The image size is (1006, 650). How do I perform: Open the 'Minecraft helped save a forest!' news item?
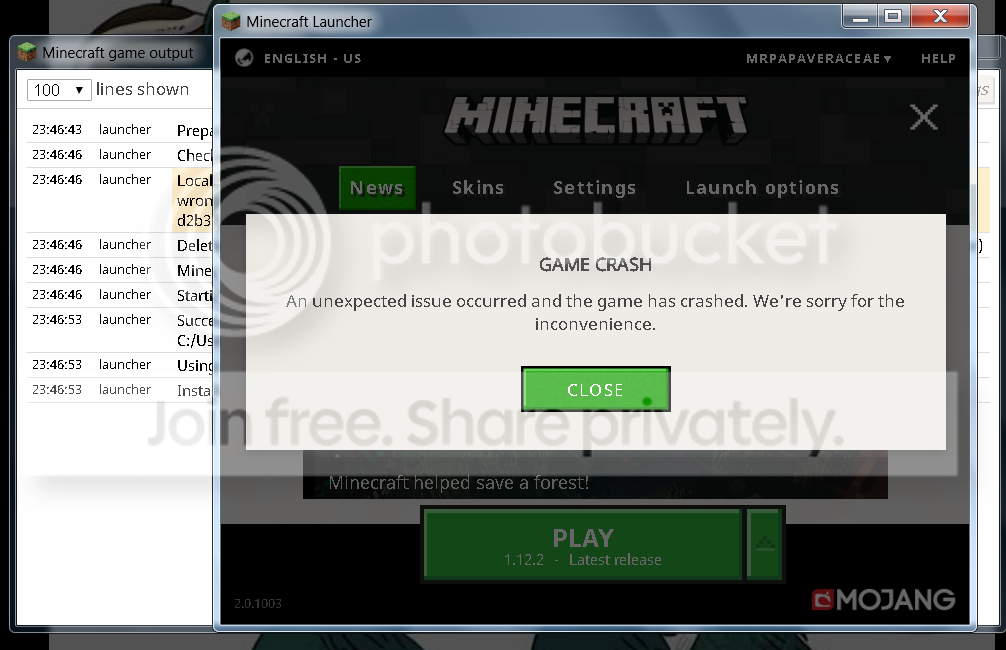coord(459,483)
